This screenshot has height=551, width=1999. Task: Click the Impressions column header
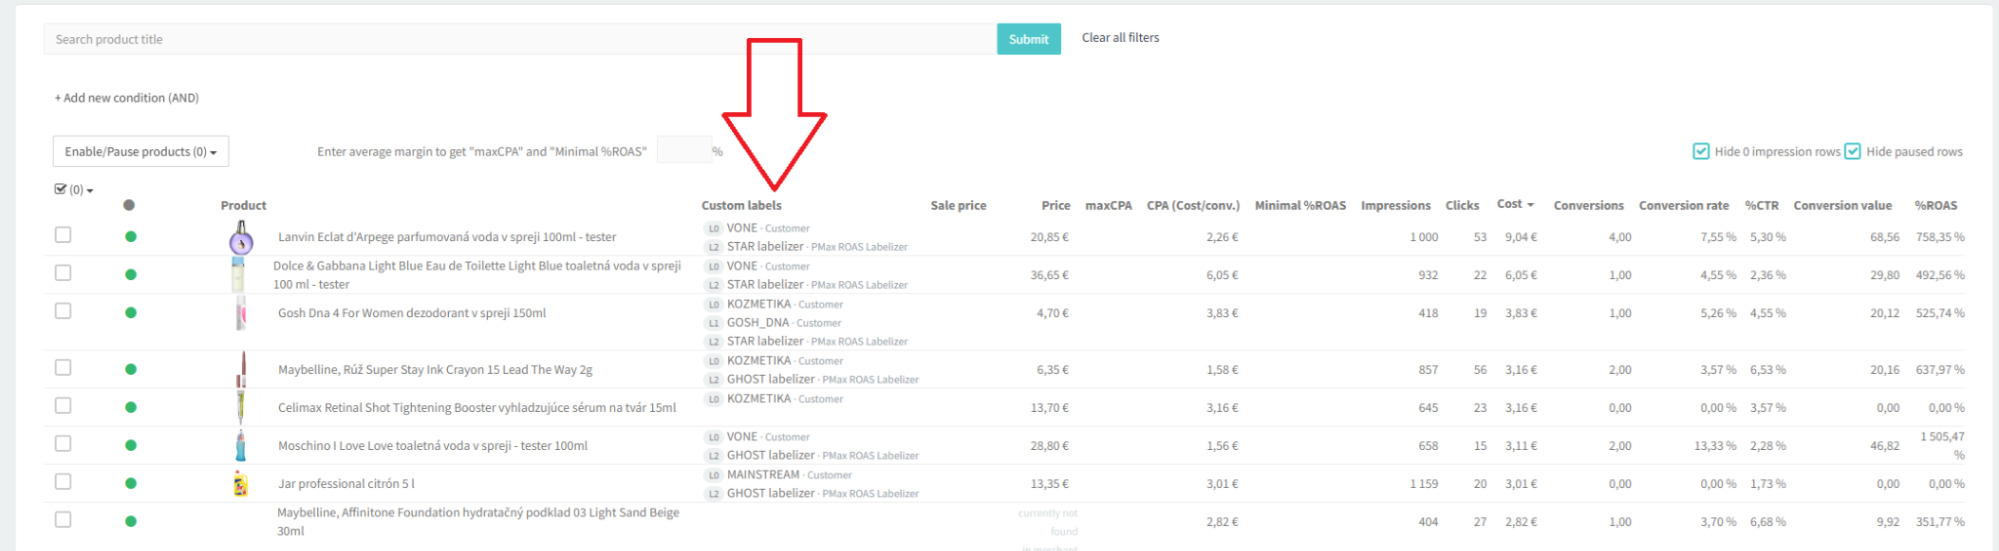pos(1395,205)
